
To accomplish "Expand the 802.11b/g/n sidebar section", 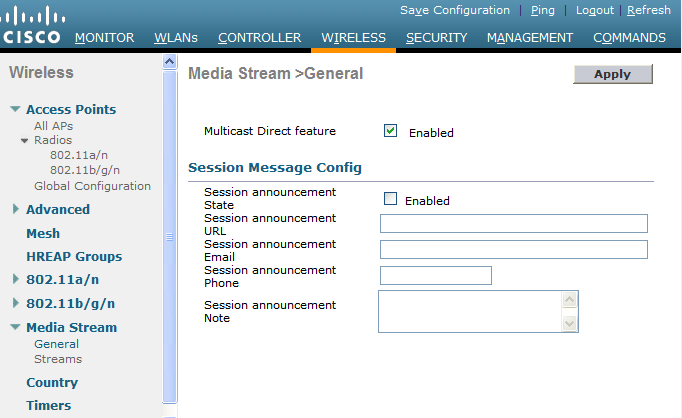I will click(15, 304).
